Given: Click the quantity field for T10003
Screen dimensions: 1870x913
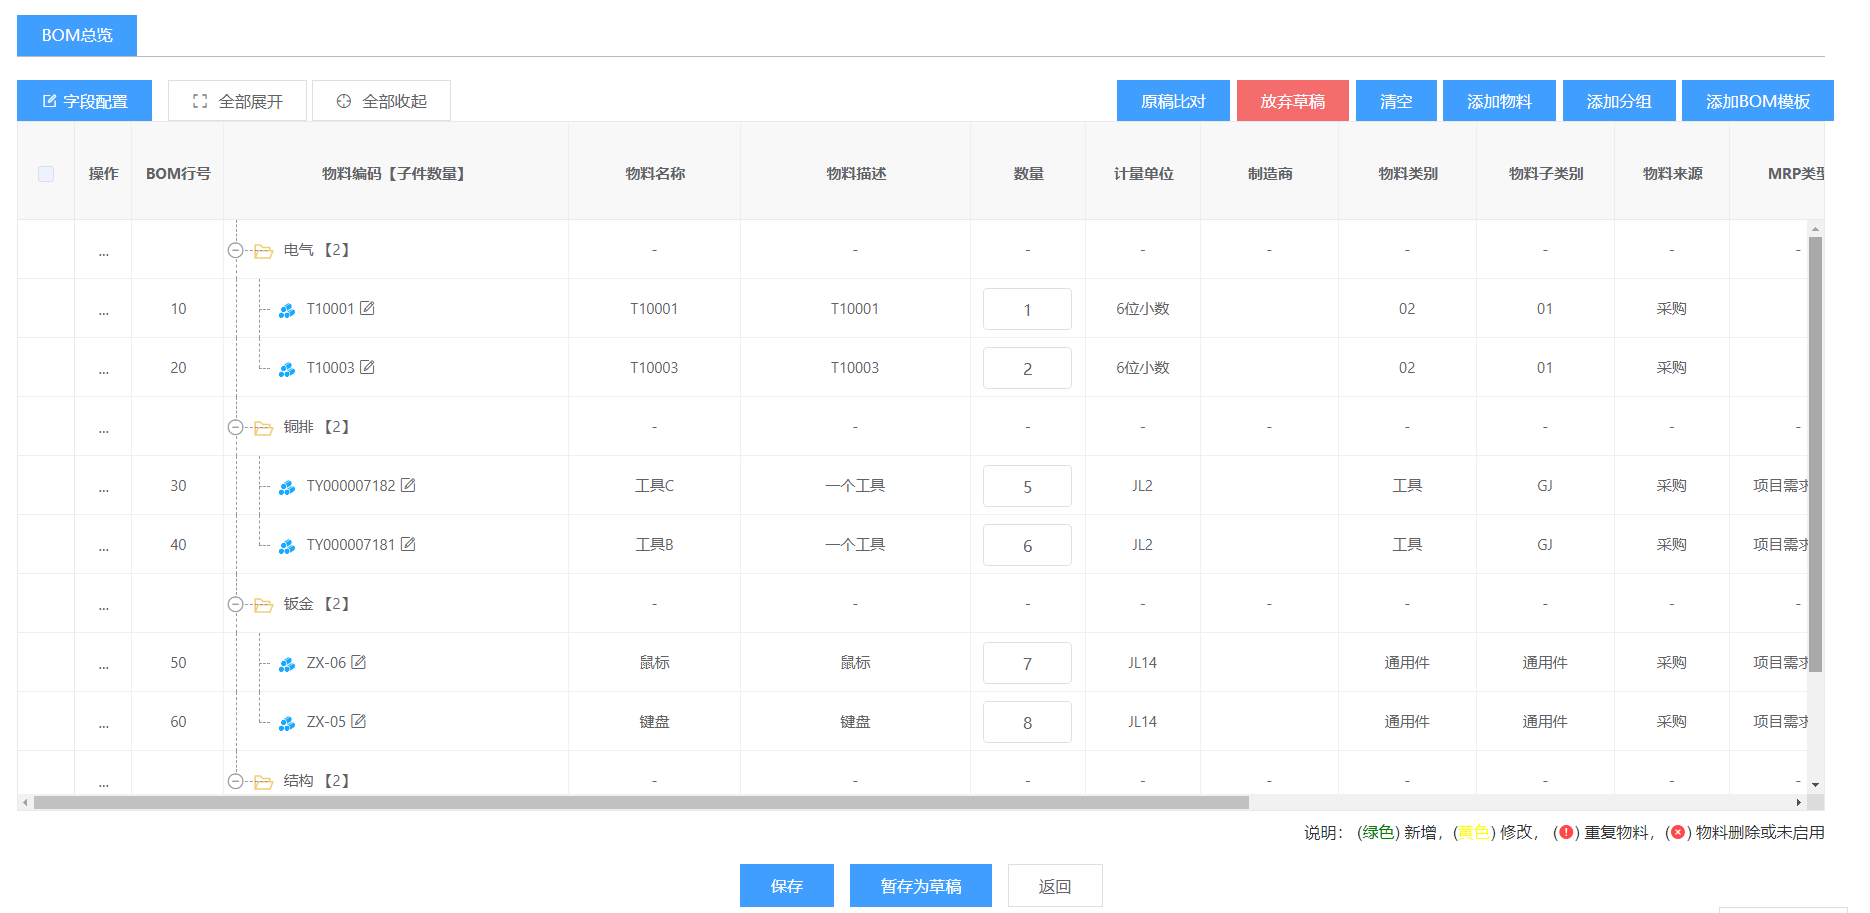Looking at the screenshot, I should point(1027,368).
